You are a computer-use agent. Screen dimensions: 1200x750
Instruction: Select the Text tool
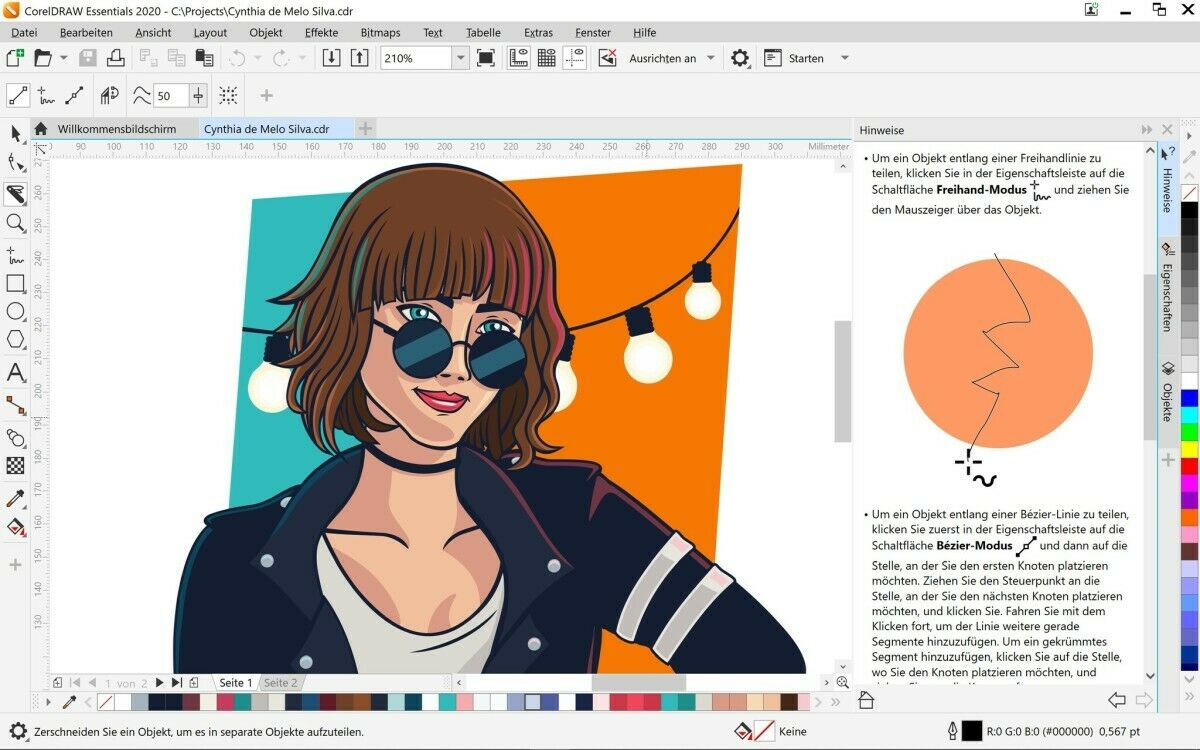pos(15,373)
